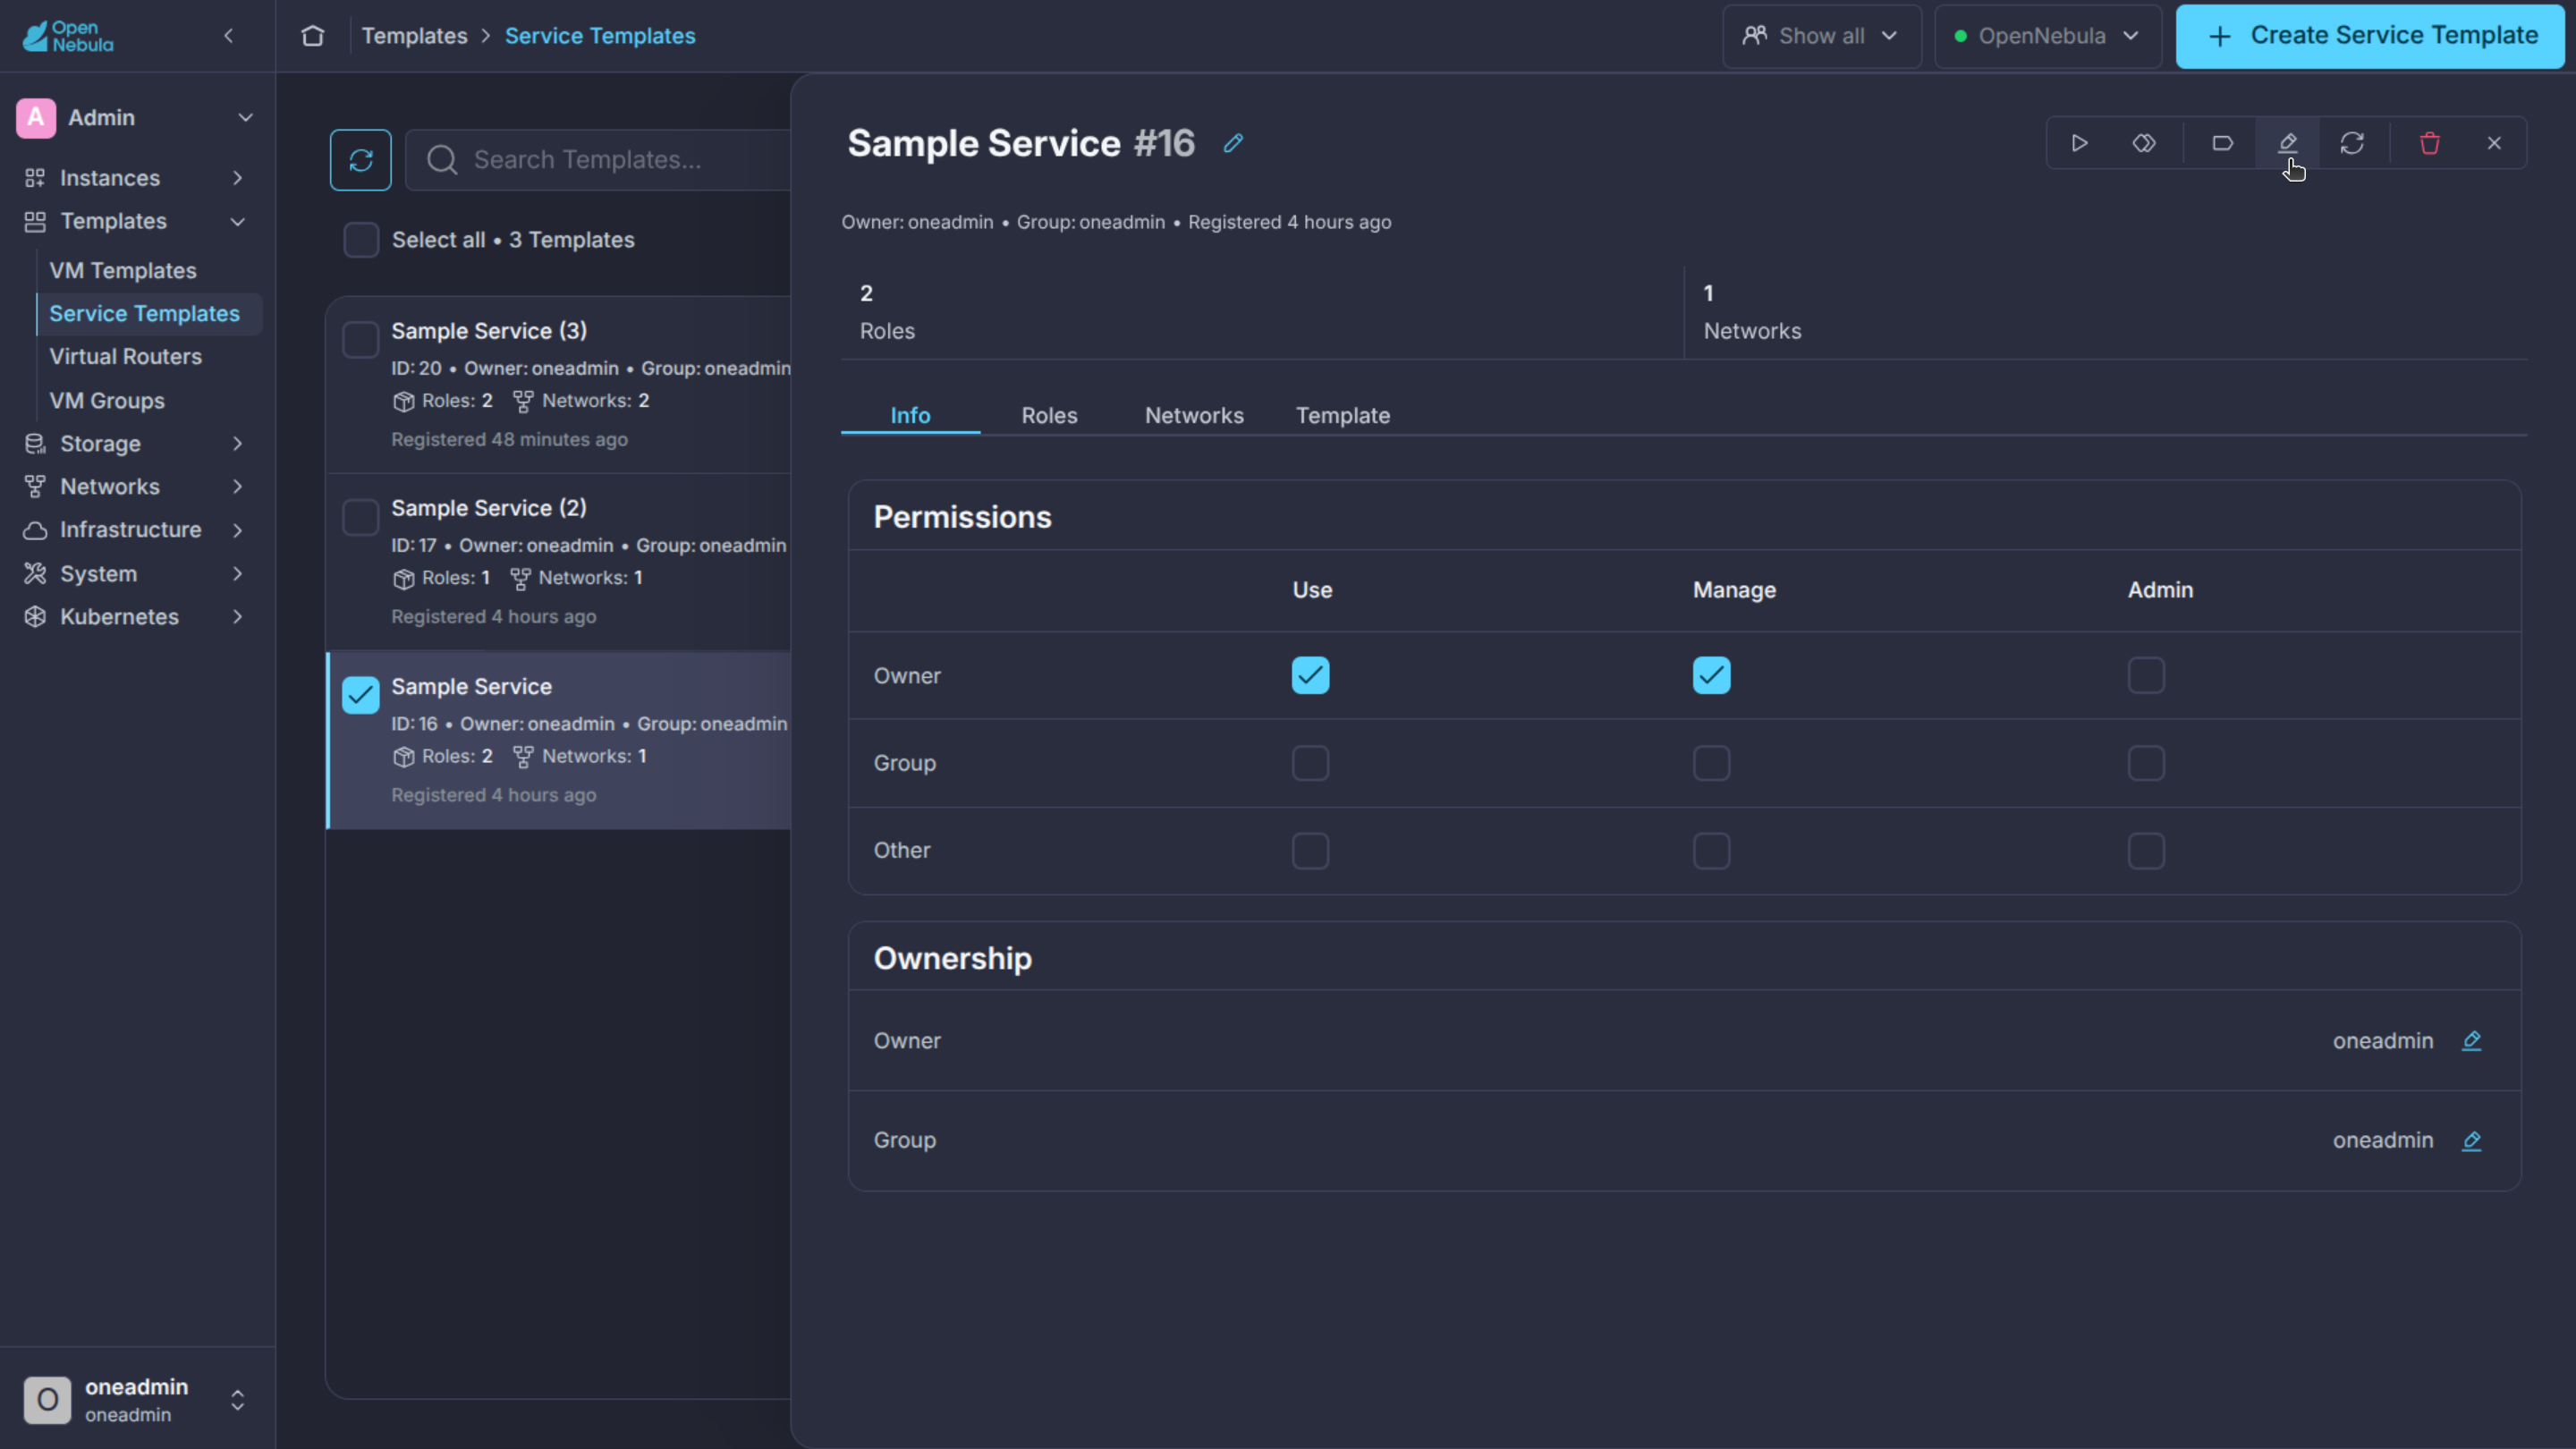
Task: Click the oneadmin user avatar at the bottom
Action: (x=47, y=1400)
